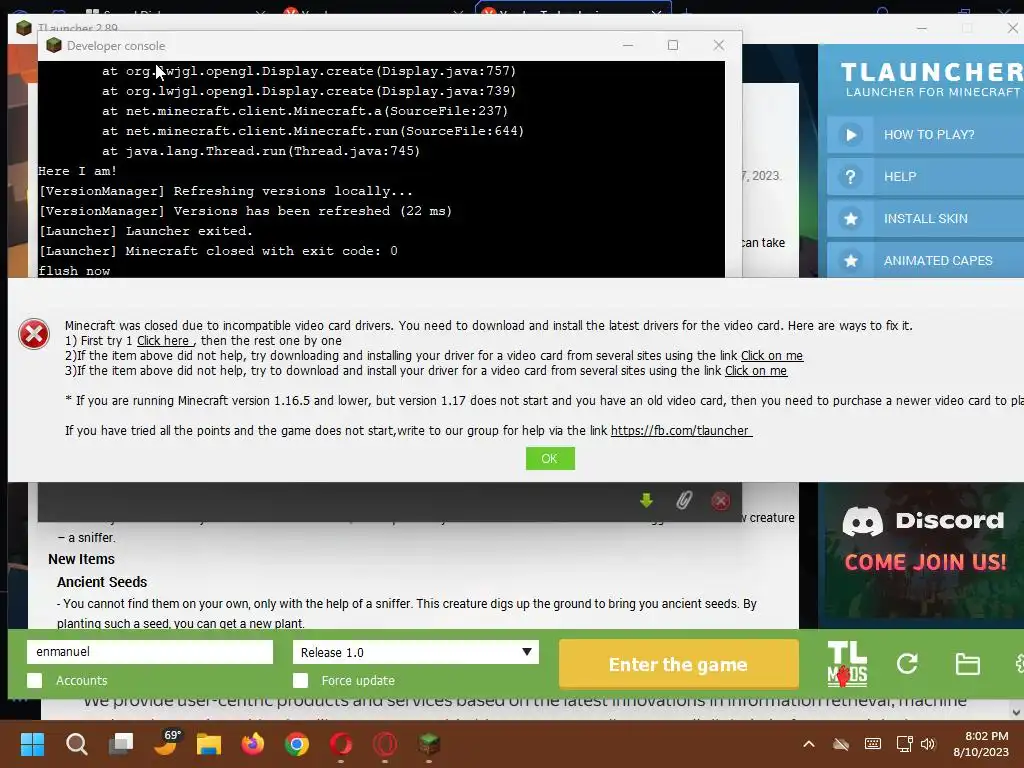Open 'Click on me' link in step 2
Screen dimensions: 1024x768
pyautogui.click(x=771, y=356)
